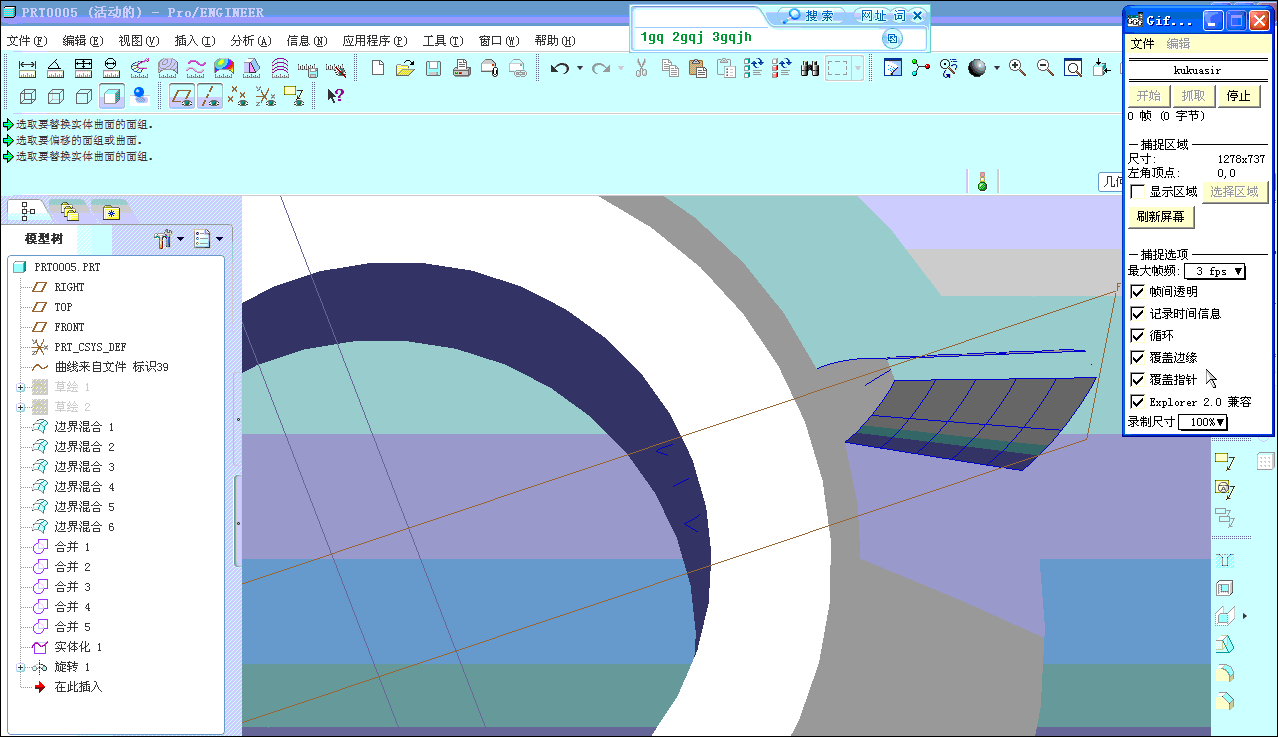Image resolution: width=1278 pixels, height=737 pixels.
Task: Toggle coordinate system display
Action: [266, 96]
